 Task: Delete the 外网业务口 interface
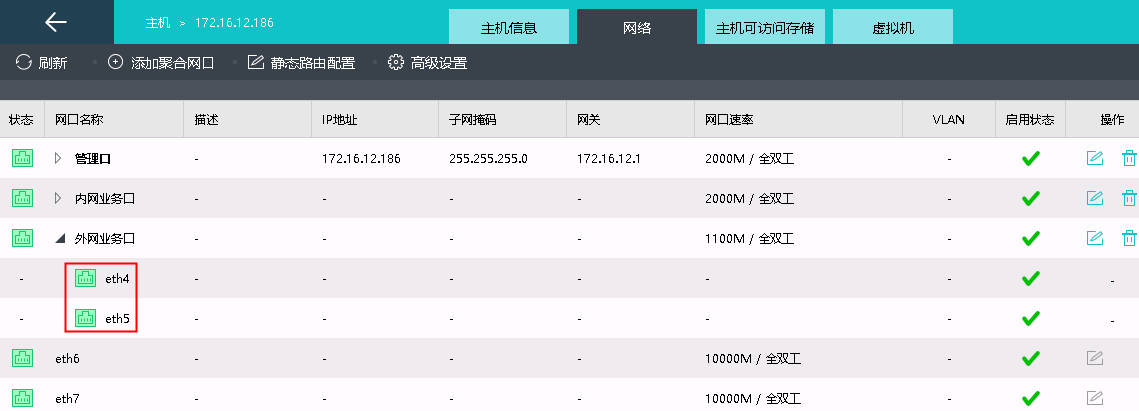(x=1128, y=238)
